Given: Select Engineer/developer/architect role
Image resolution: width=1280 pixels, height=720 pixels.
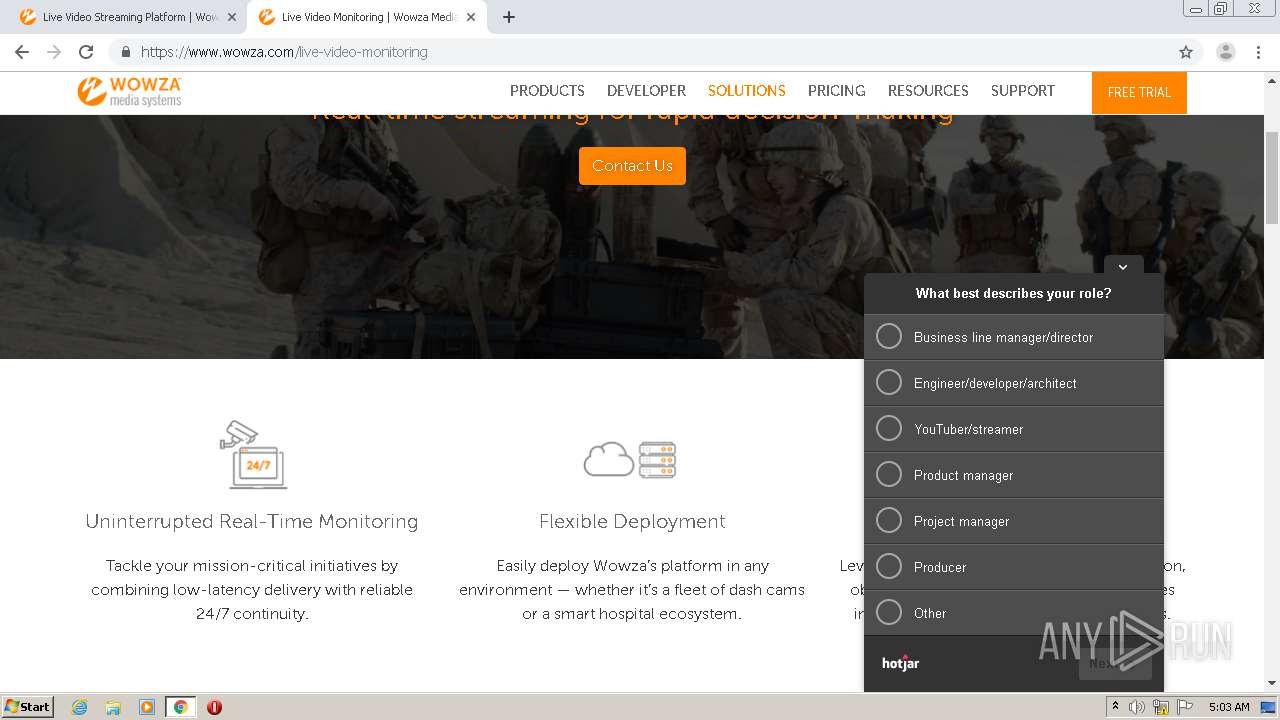Looking at the screenshot, I should coord(1014,383).
